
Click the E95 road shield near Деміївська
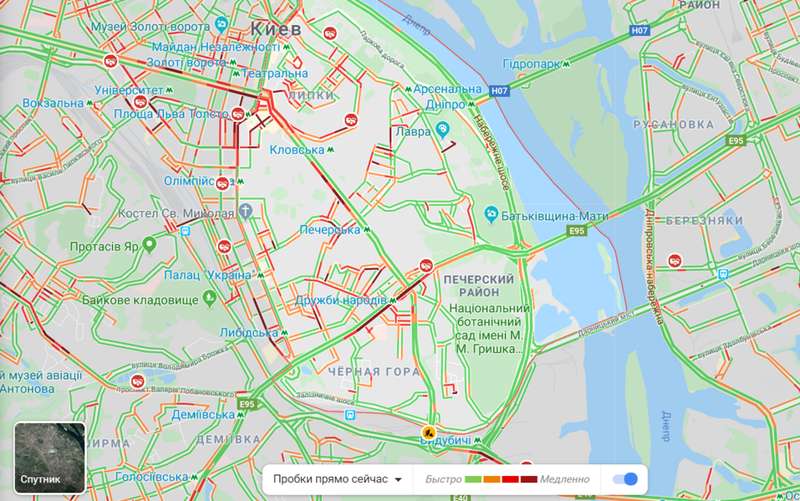pos(246,404)
